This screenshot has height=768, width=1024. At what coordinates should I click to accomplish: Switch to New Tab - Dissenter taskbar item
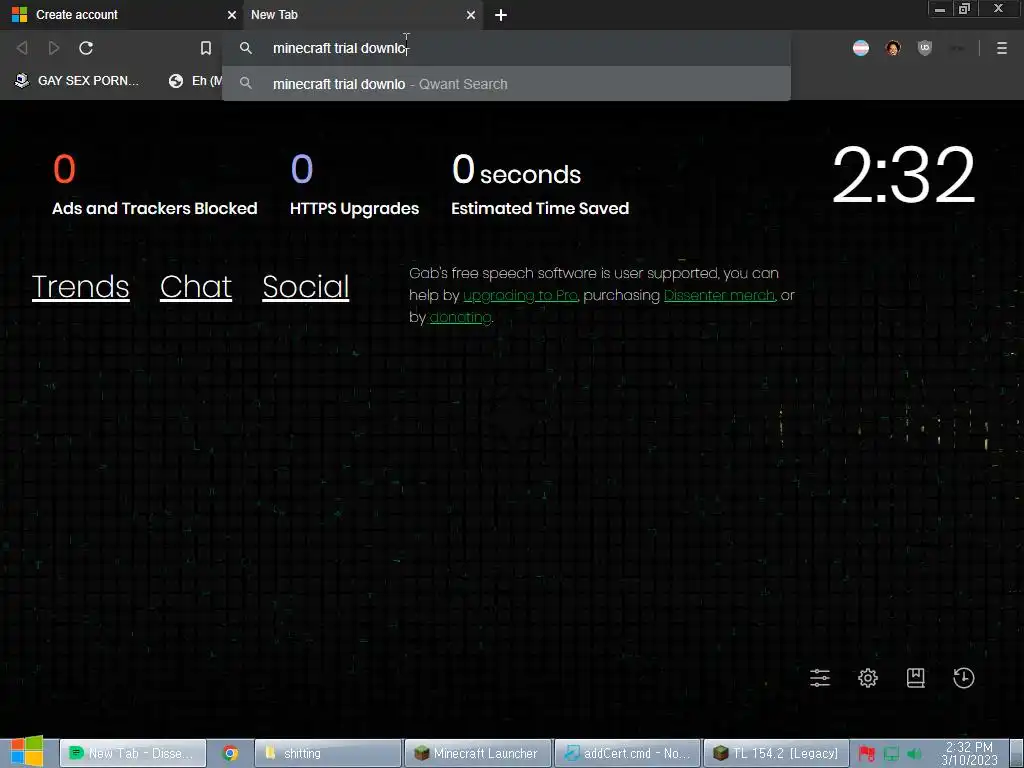point(133,753)
